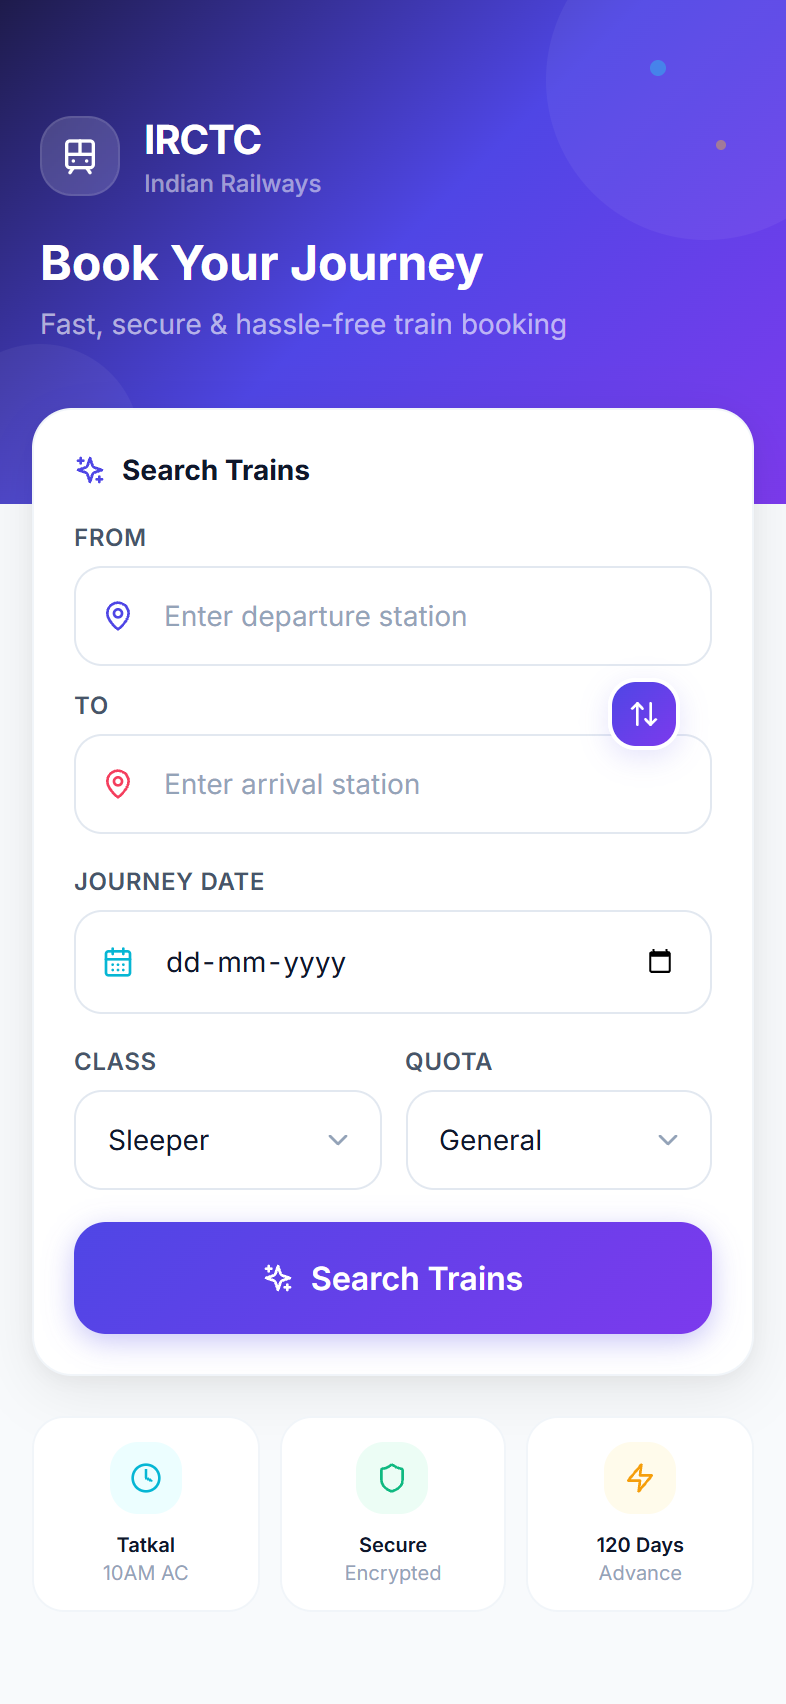
Task: Click the departure station input field
Action: point(393,616)
